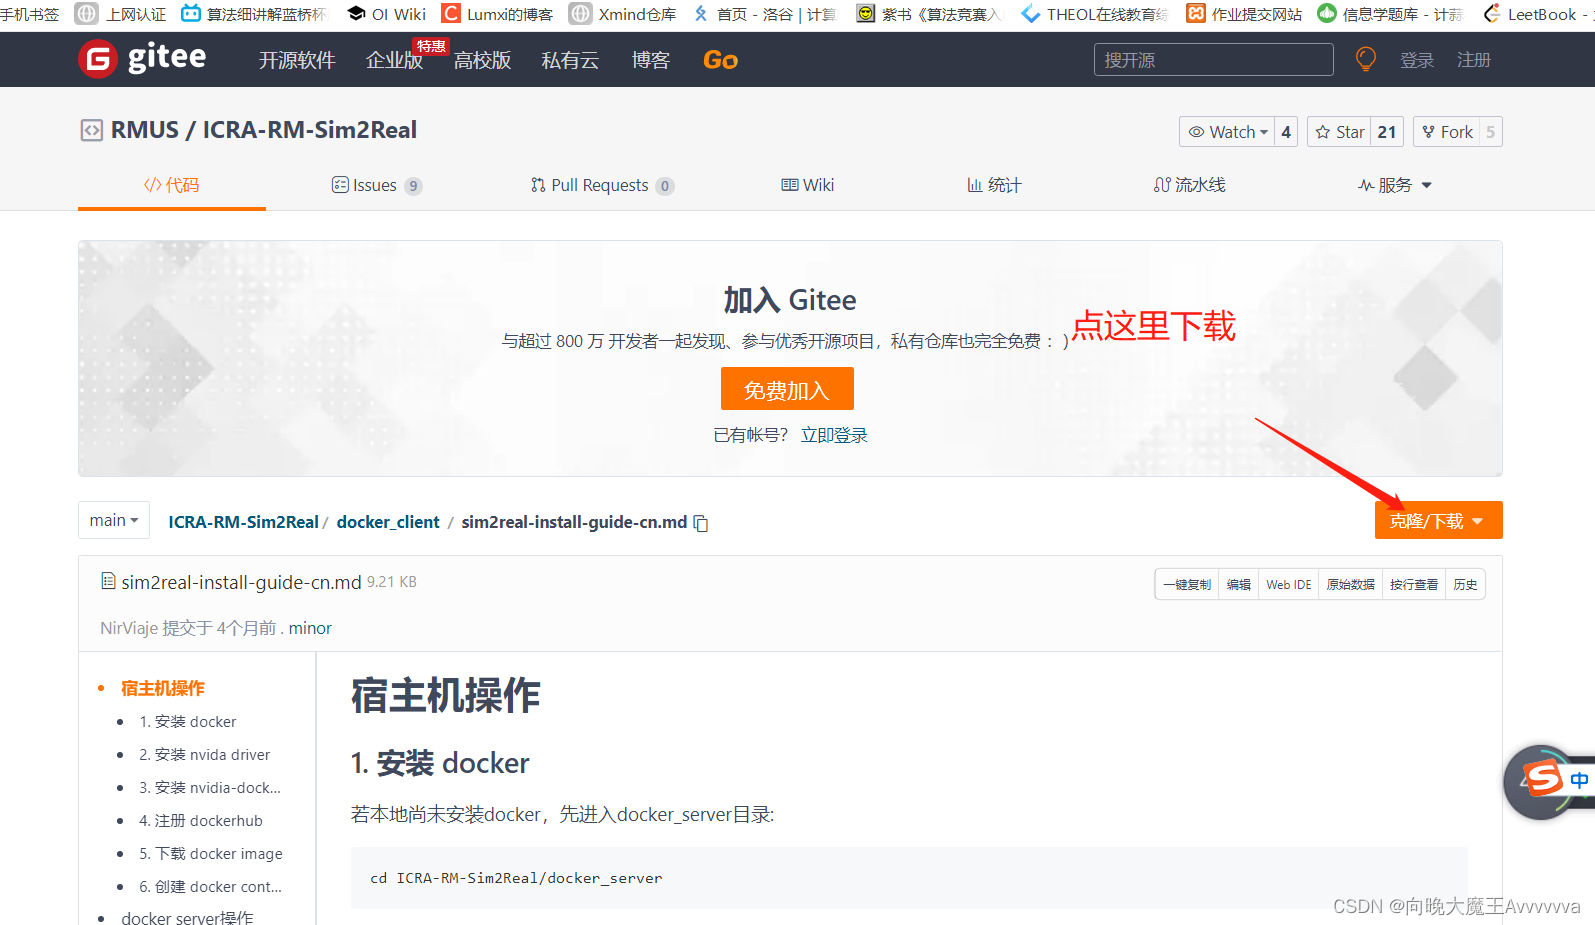
Task: Open 首页 - 洛谷 bookmark
Action: click(x=764, y=14)
